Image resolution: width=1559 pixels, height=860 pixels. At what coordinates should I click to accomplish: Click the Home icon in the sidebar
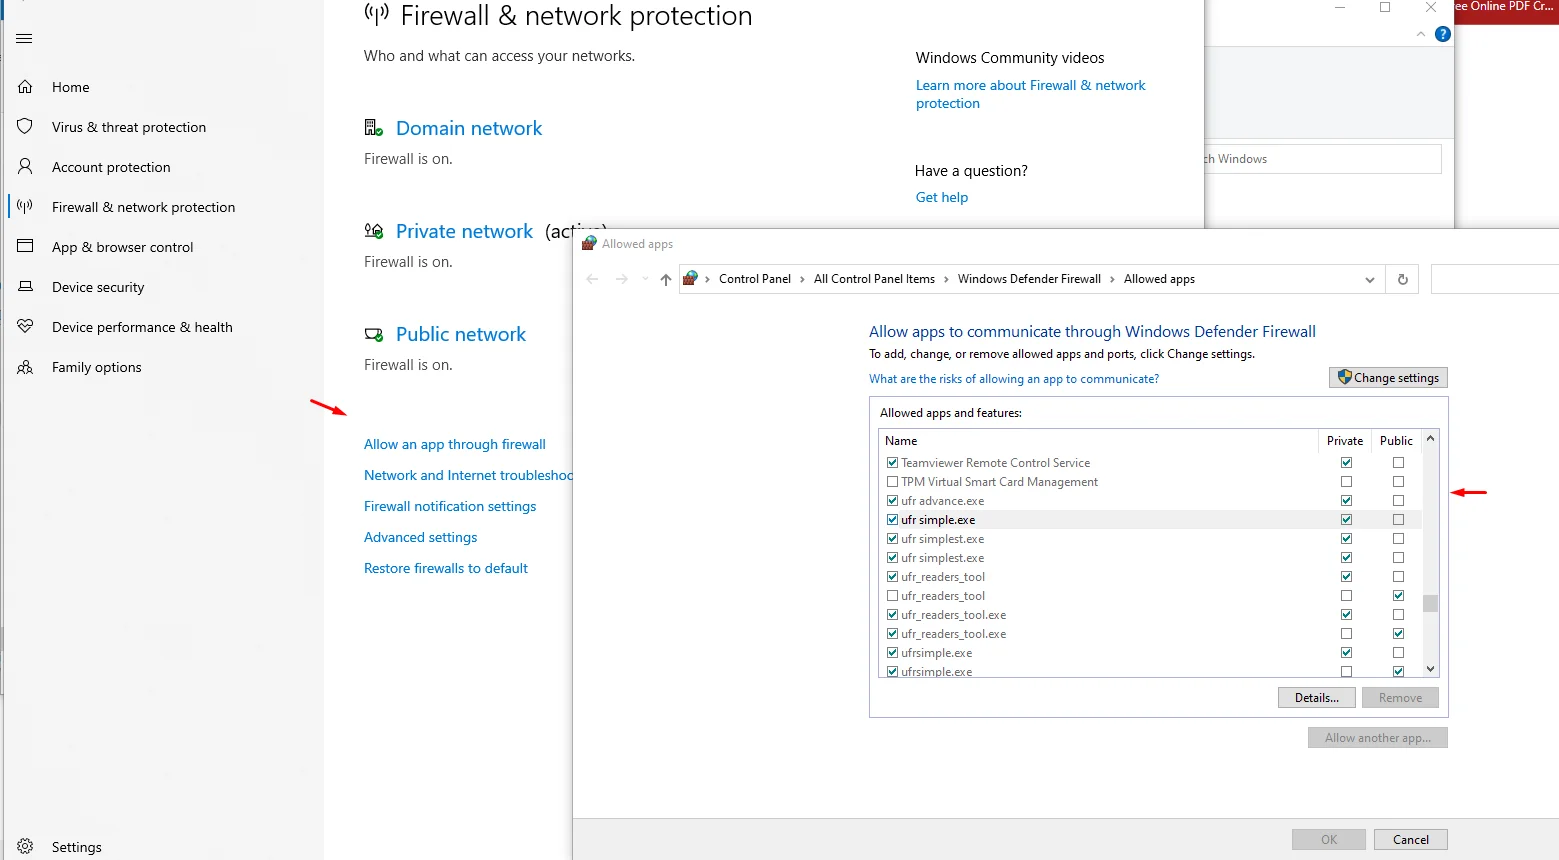26,87
